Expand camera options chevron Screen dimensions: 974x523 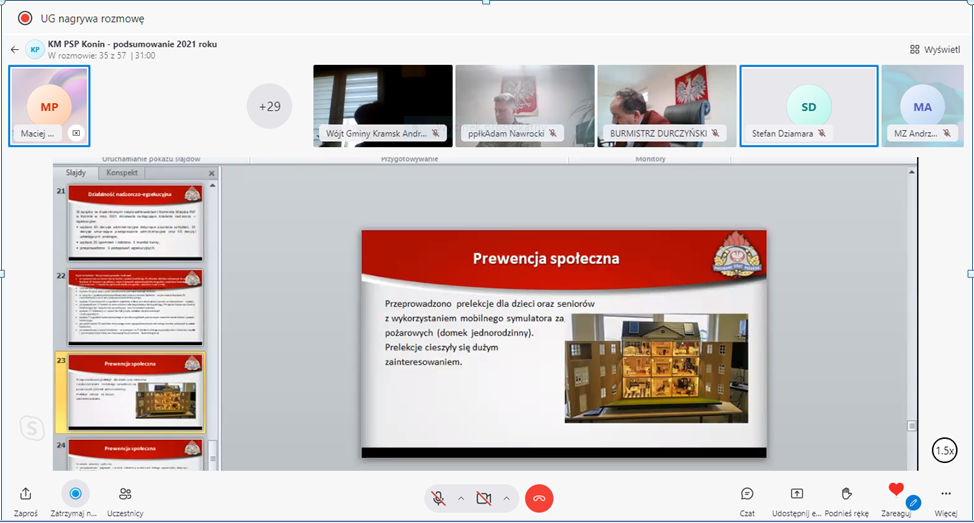point(507,497)
